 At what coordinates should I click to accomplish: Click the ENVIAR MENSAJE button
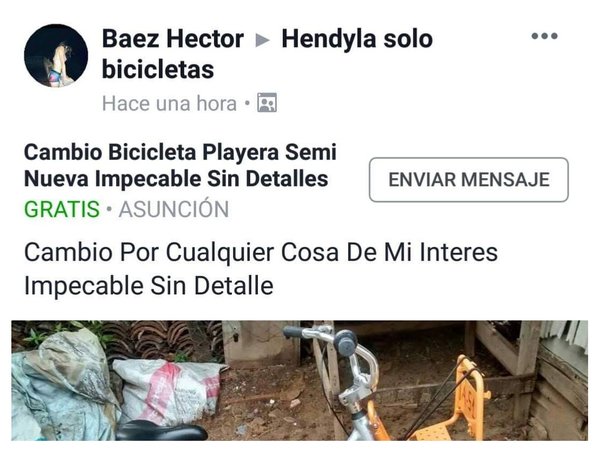point(469,179)
